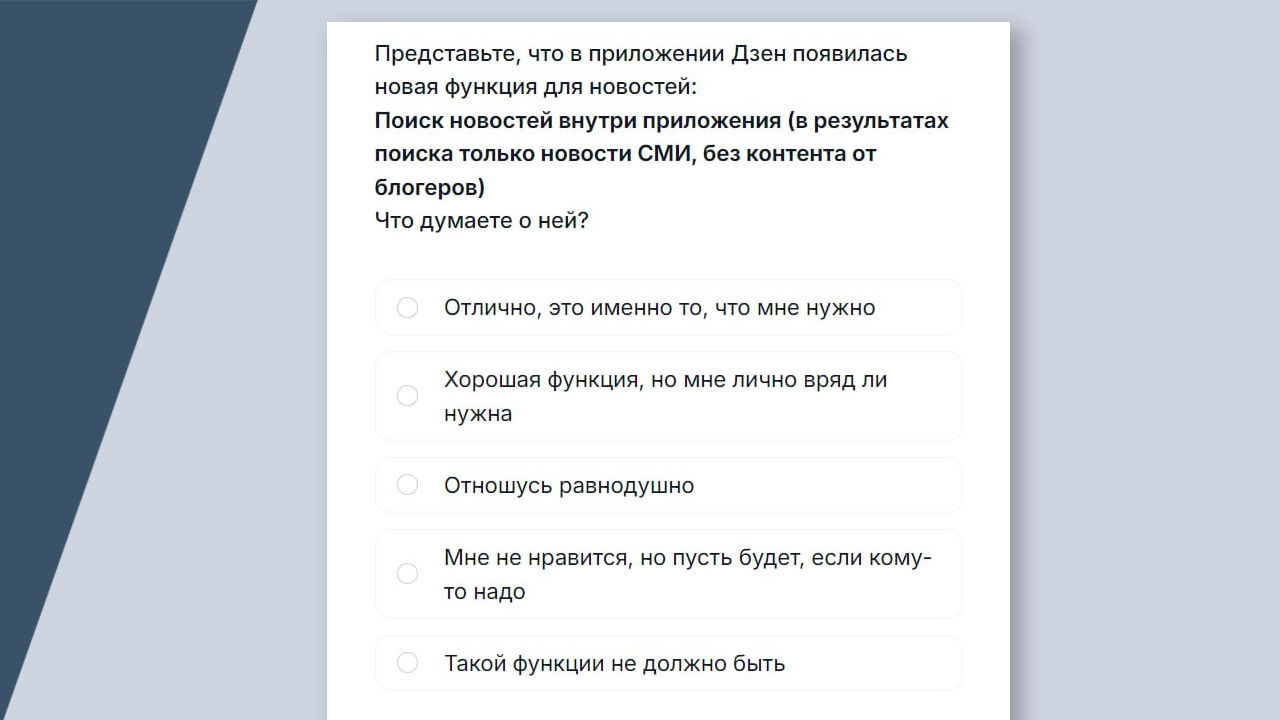The height and width of the screenshot is (720, 1280).
Task: Click the question line "Представьте, что в приложении Дзен появилась"
Action: click(x=640, y=54)
